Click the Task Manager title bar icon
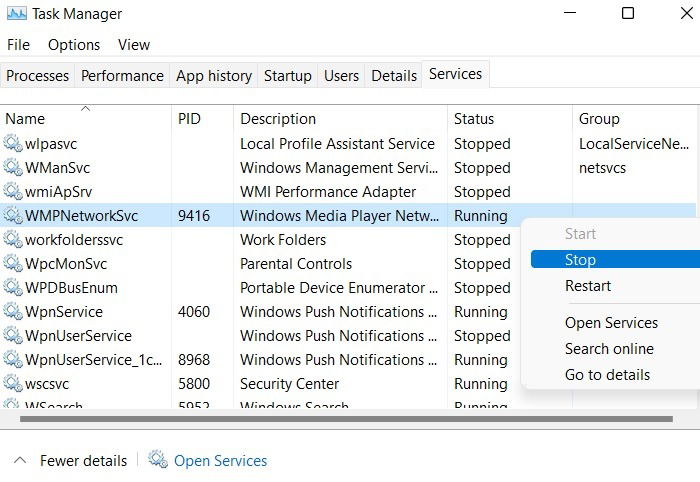Viewport: 700px width, 482px height. pyautogui.click(x=17, y=14)
